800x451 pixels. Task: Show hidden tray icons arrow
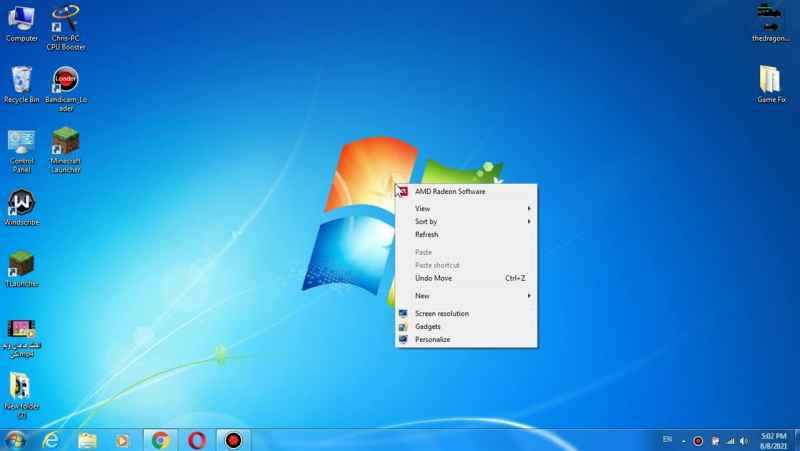(x=684, y=441)
